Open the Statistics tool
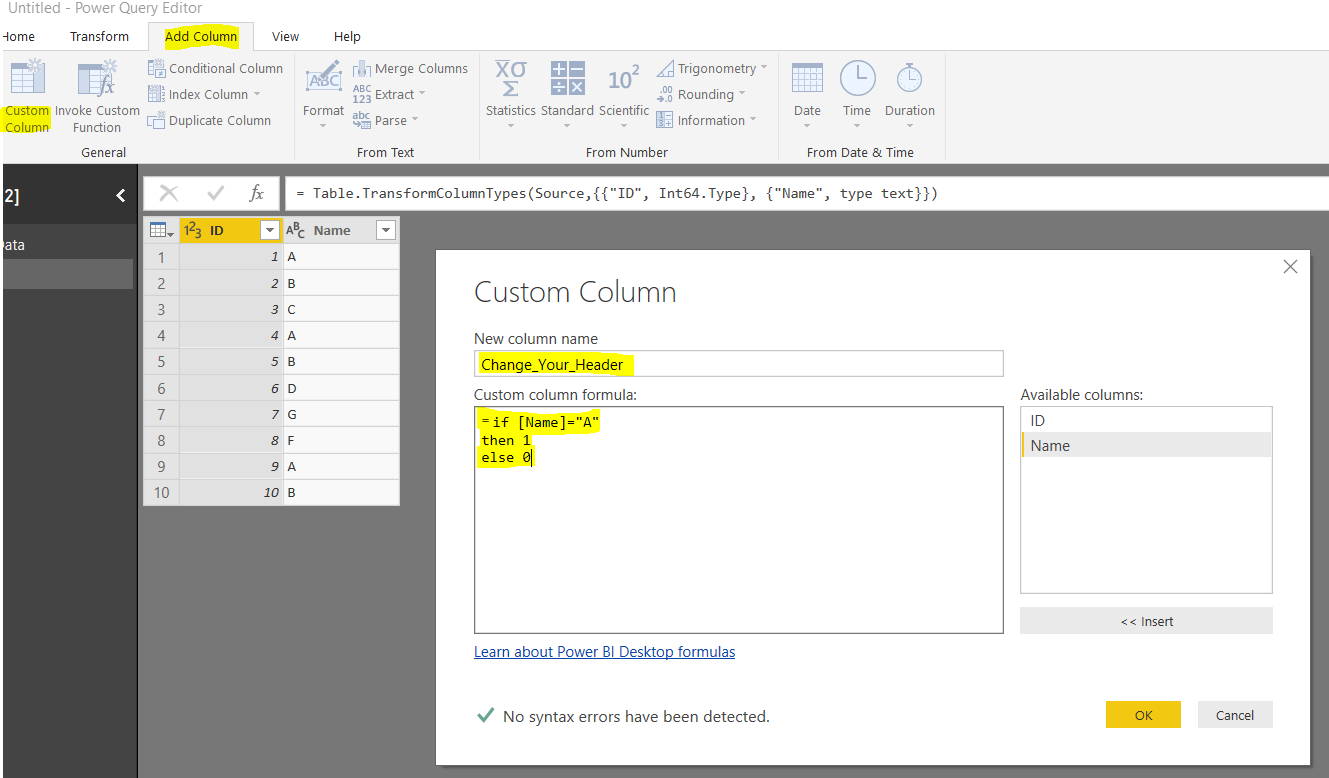Viewport: 1329px width, 778px height. pyautogui.click(x=510, y=90)
